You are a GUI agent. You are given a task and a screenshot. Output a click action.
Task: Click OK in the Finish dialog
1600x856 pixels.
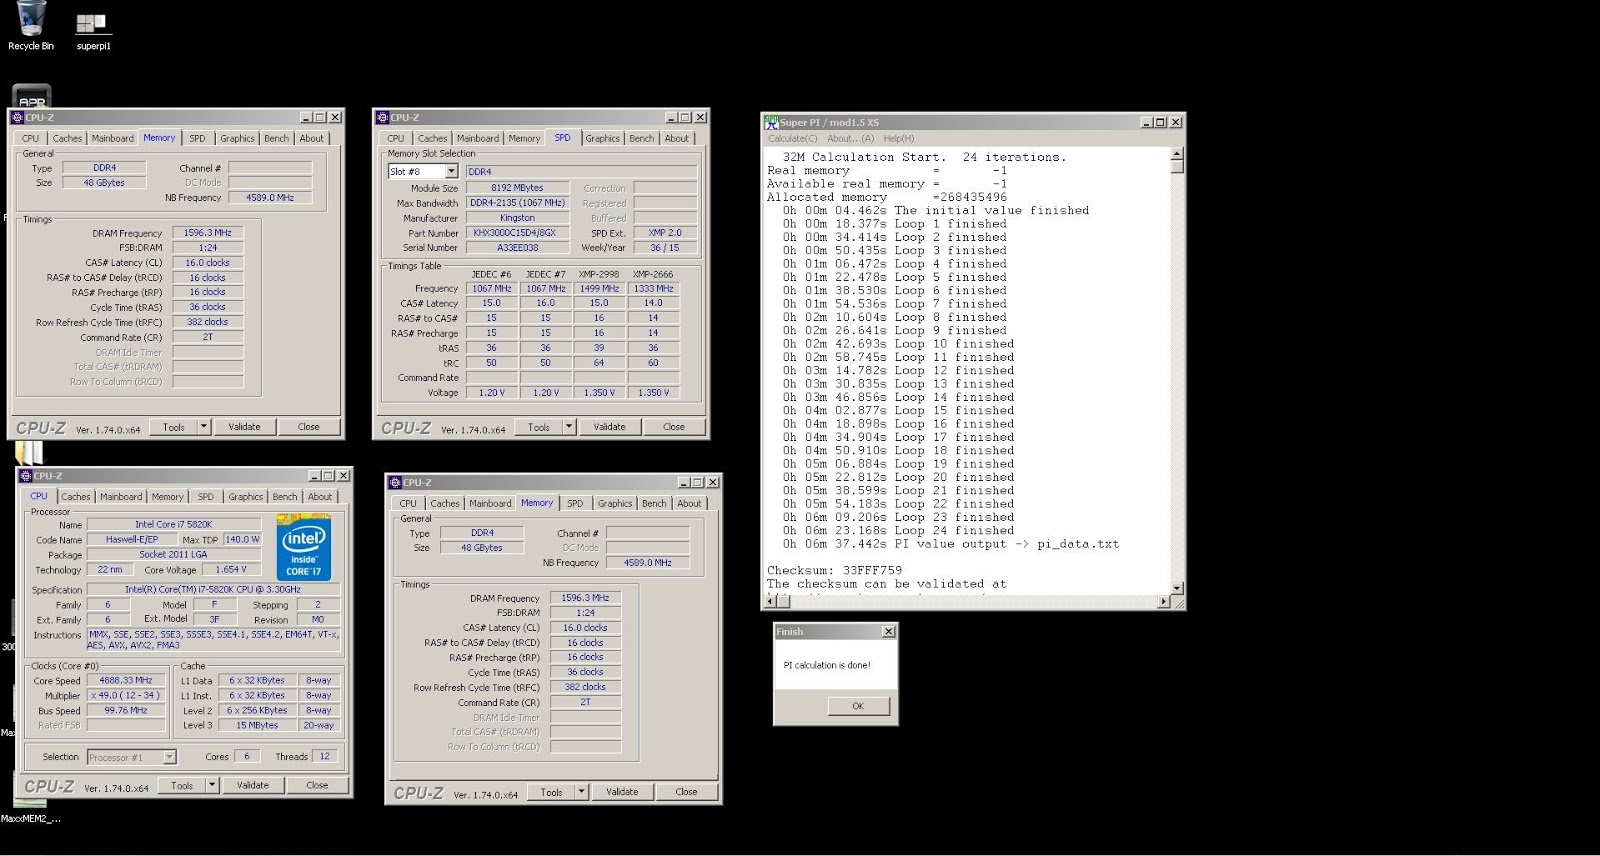coord(857,706)
